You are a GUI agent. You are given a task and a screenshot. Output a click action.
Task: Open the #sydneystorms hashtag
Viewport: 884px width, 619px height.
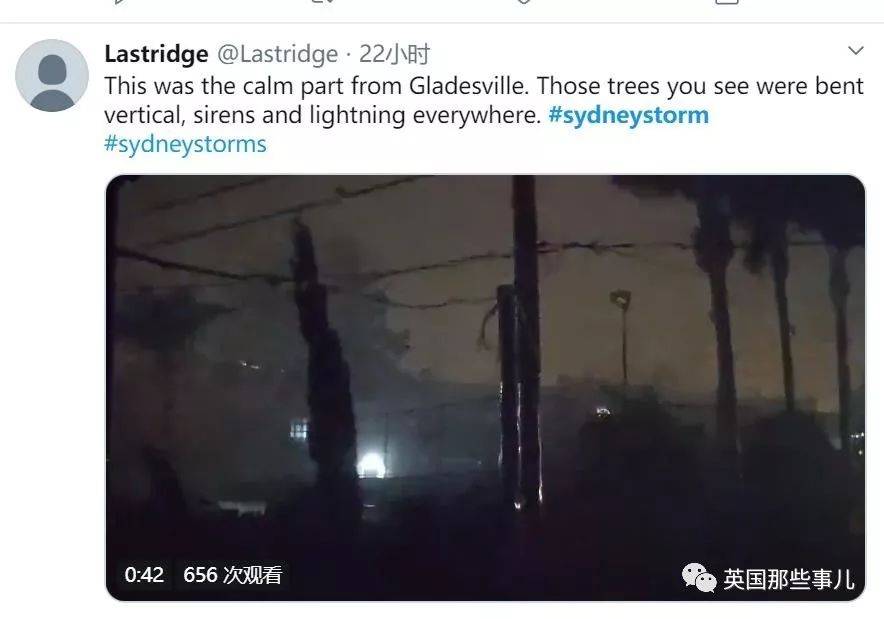[185, 144]
